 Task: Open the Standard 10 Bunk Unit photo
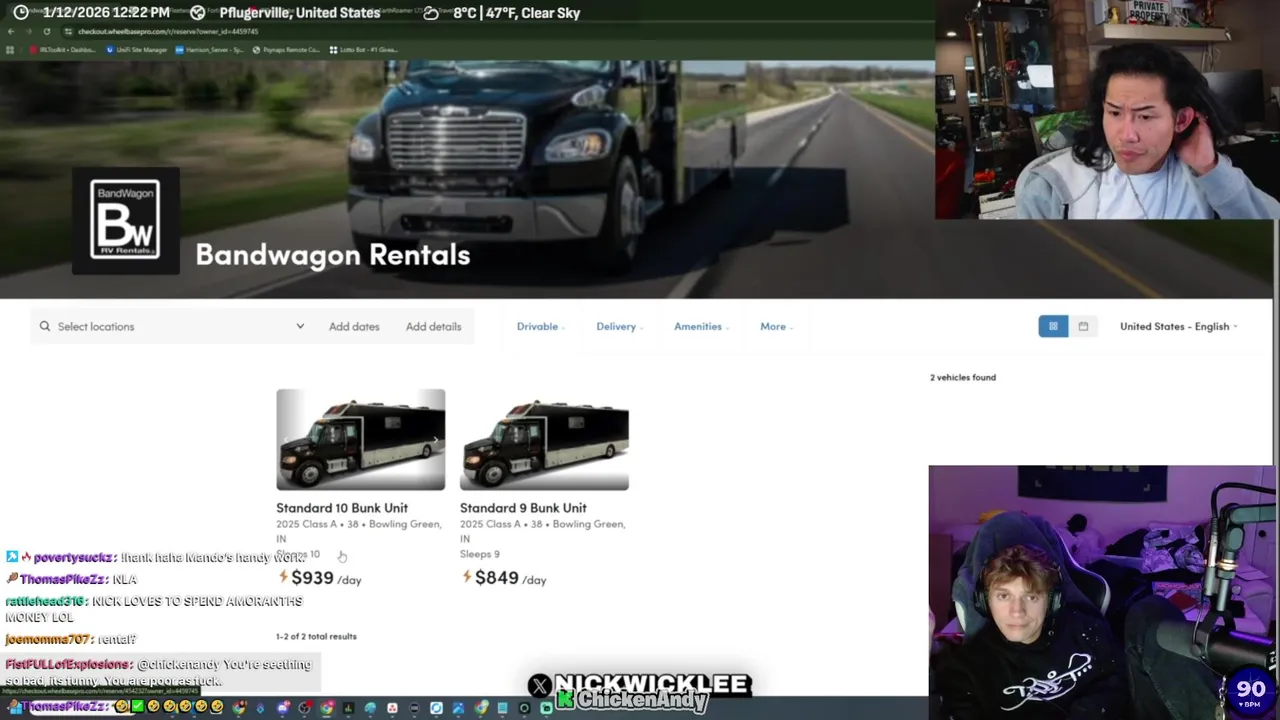(x=361, y=440)
